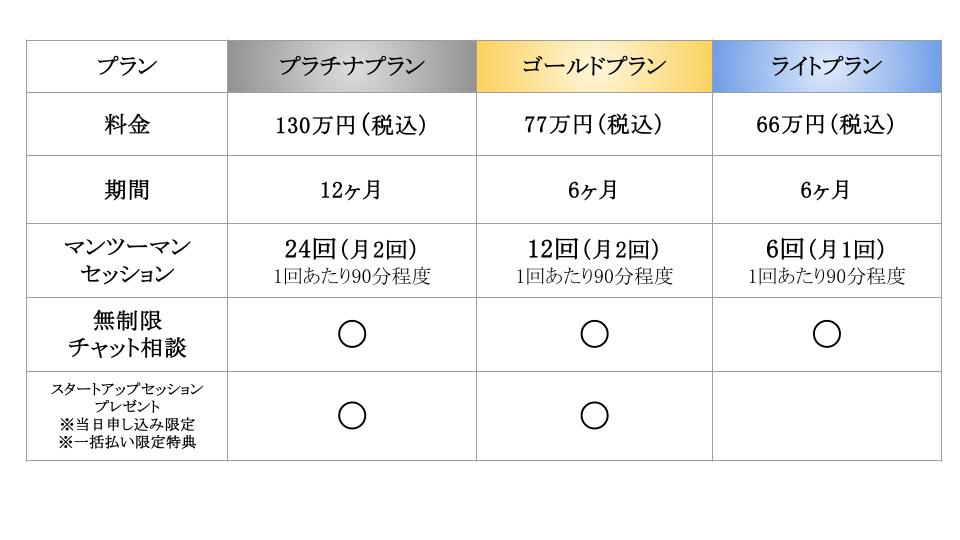Click the 無制限チャット相談 row label
The image size is (960, 540).
[x=127, y=334]
